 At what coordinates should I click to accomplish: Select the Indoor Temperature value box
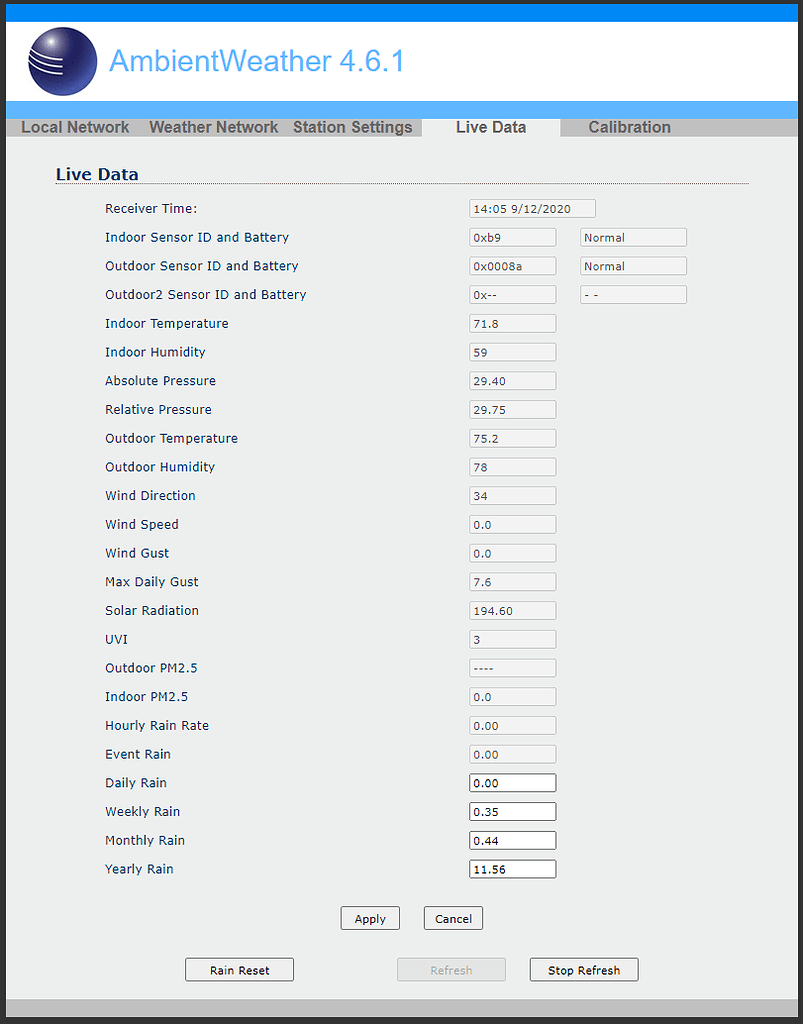[512, 323]
